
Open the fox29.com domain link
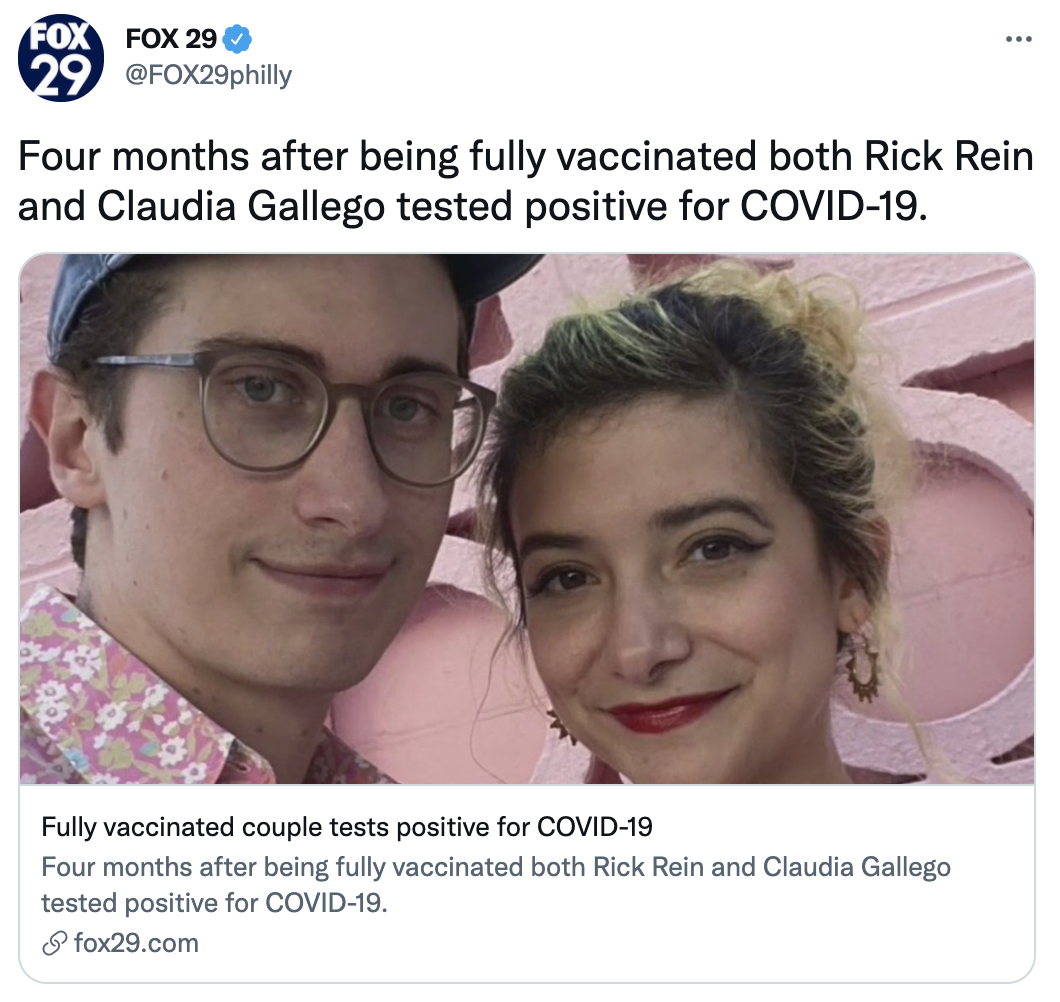(x=137, y=943)
